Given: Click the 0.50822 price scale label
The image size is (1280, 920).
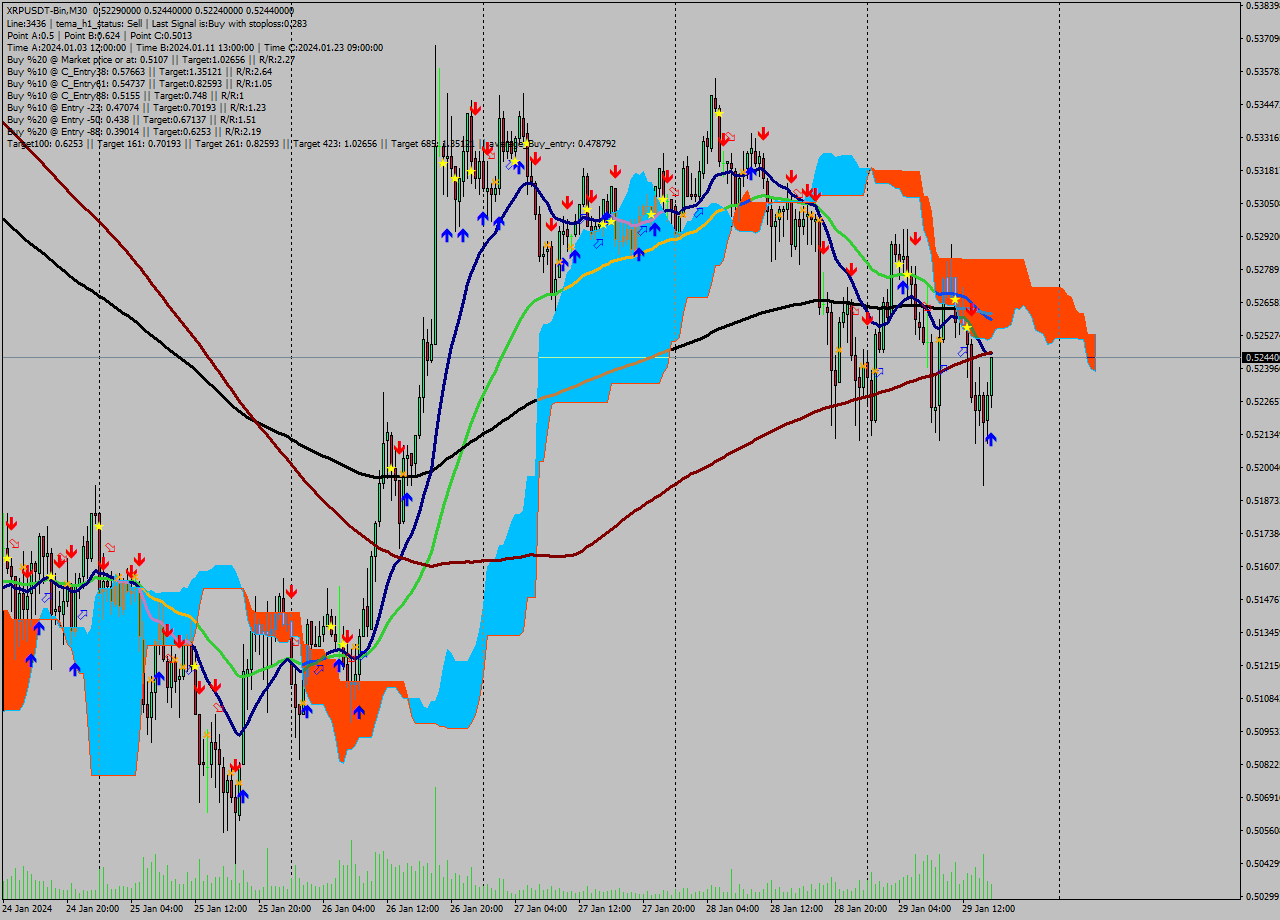Looking at the screenshot, I should point(1262,765).
